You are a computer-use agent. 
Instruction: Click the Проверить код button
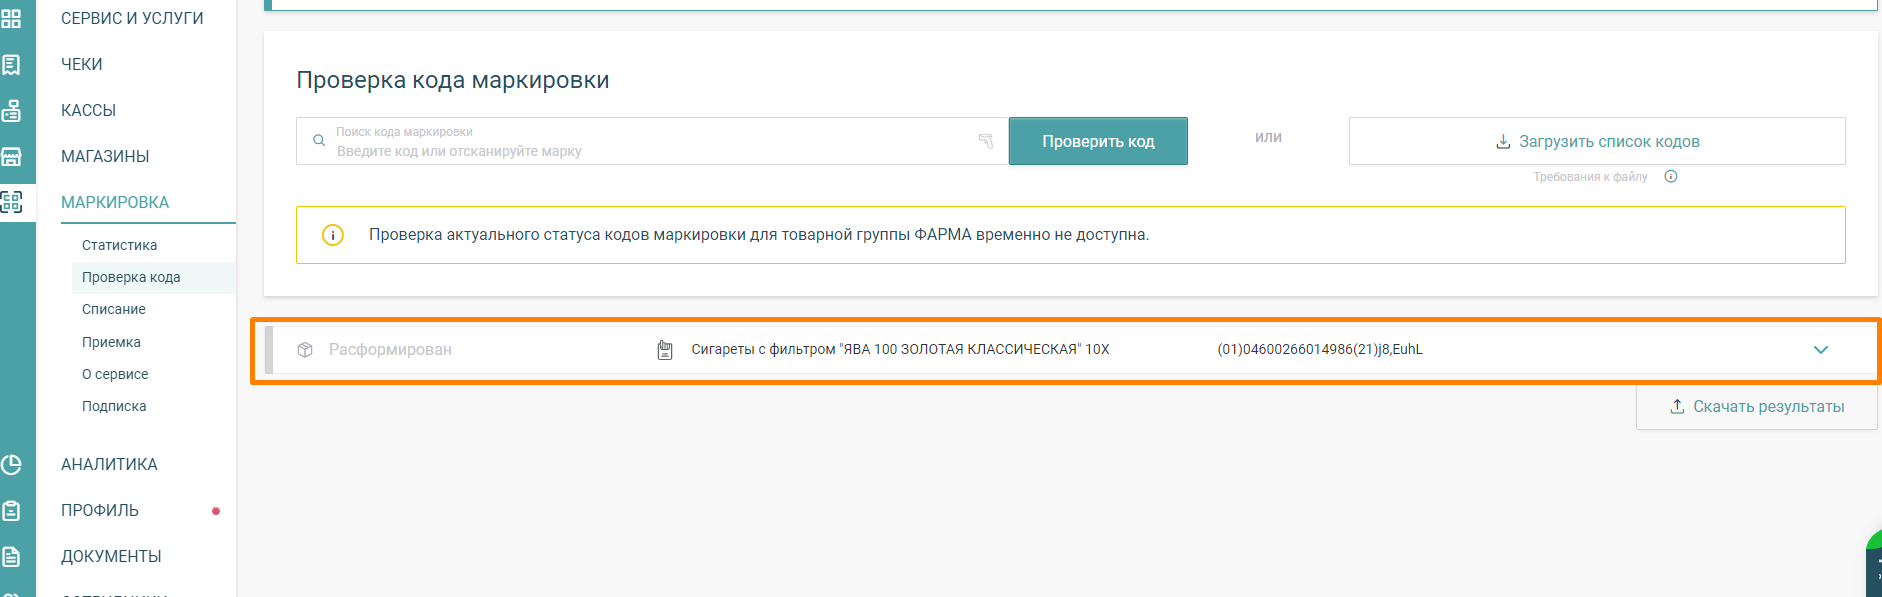coord(1098,141)
